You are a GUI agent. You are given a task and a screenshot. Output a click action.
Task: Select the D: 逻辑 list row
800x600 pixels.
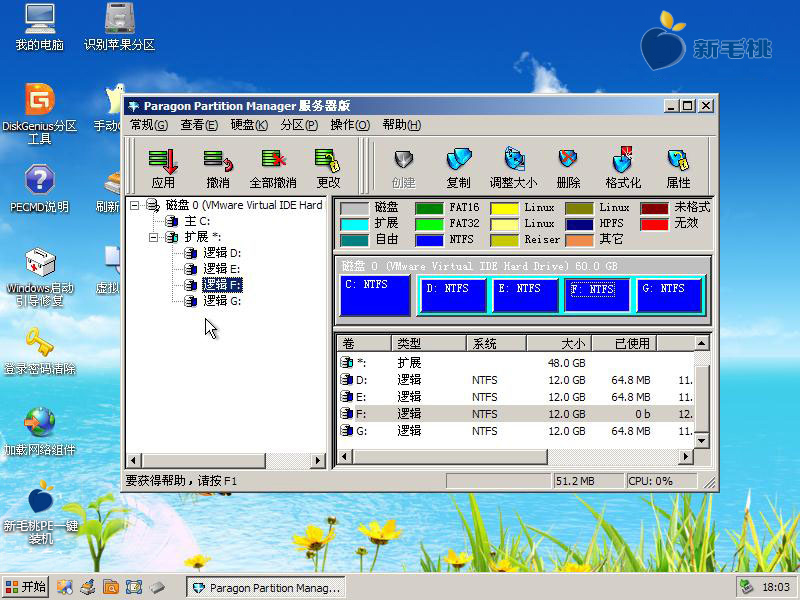click(x=515, y=380)
